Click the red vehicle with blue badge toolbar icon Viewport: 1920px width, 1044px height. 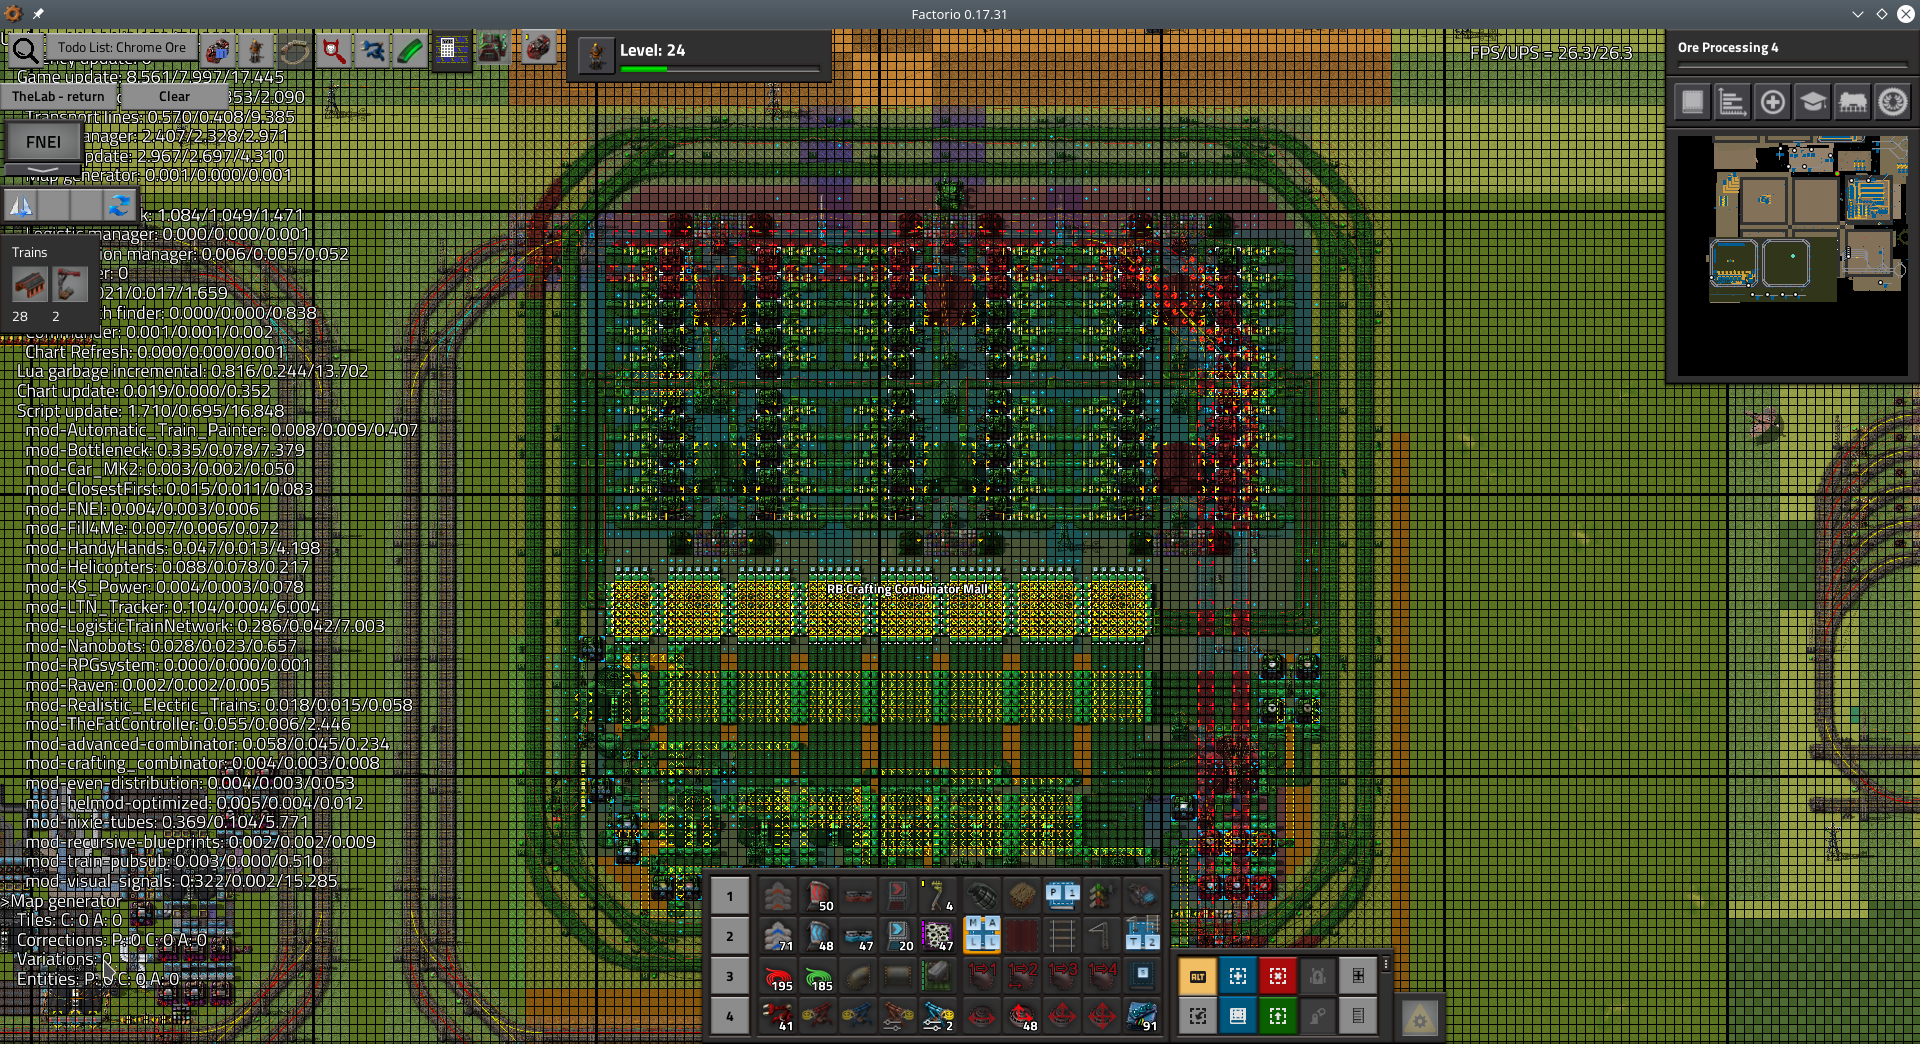coord(217,50)
